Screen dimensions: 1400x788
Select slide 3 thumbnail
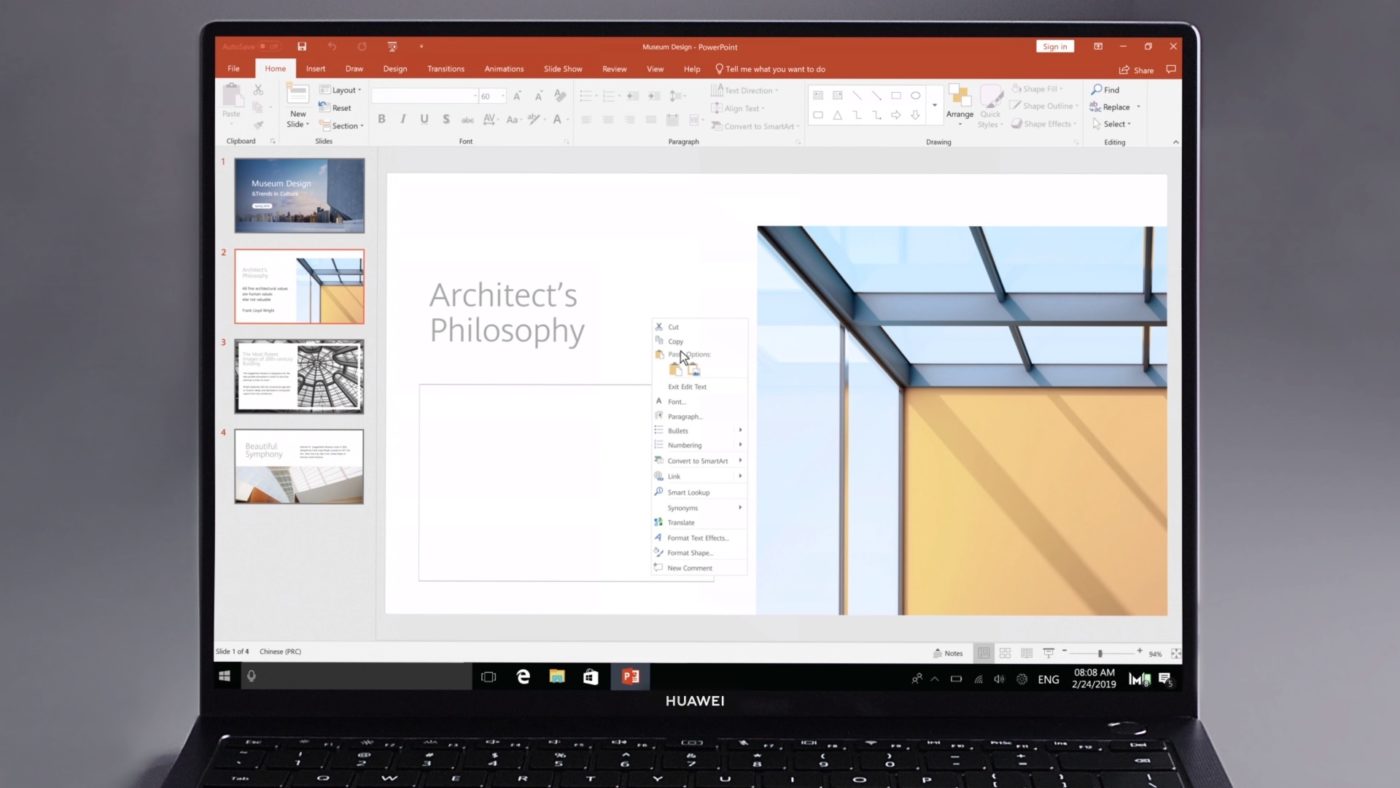299,376
